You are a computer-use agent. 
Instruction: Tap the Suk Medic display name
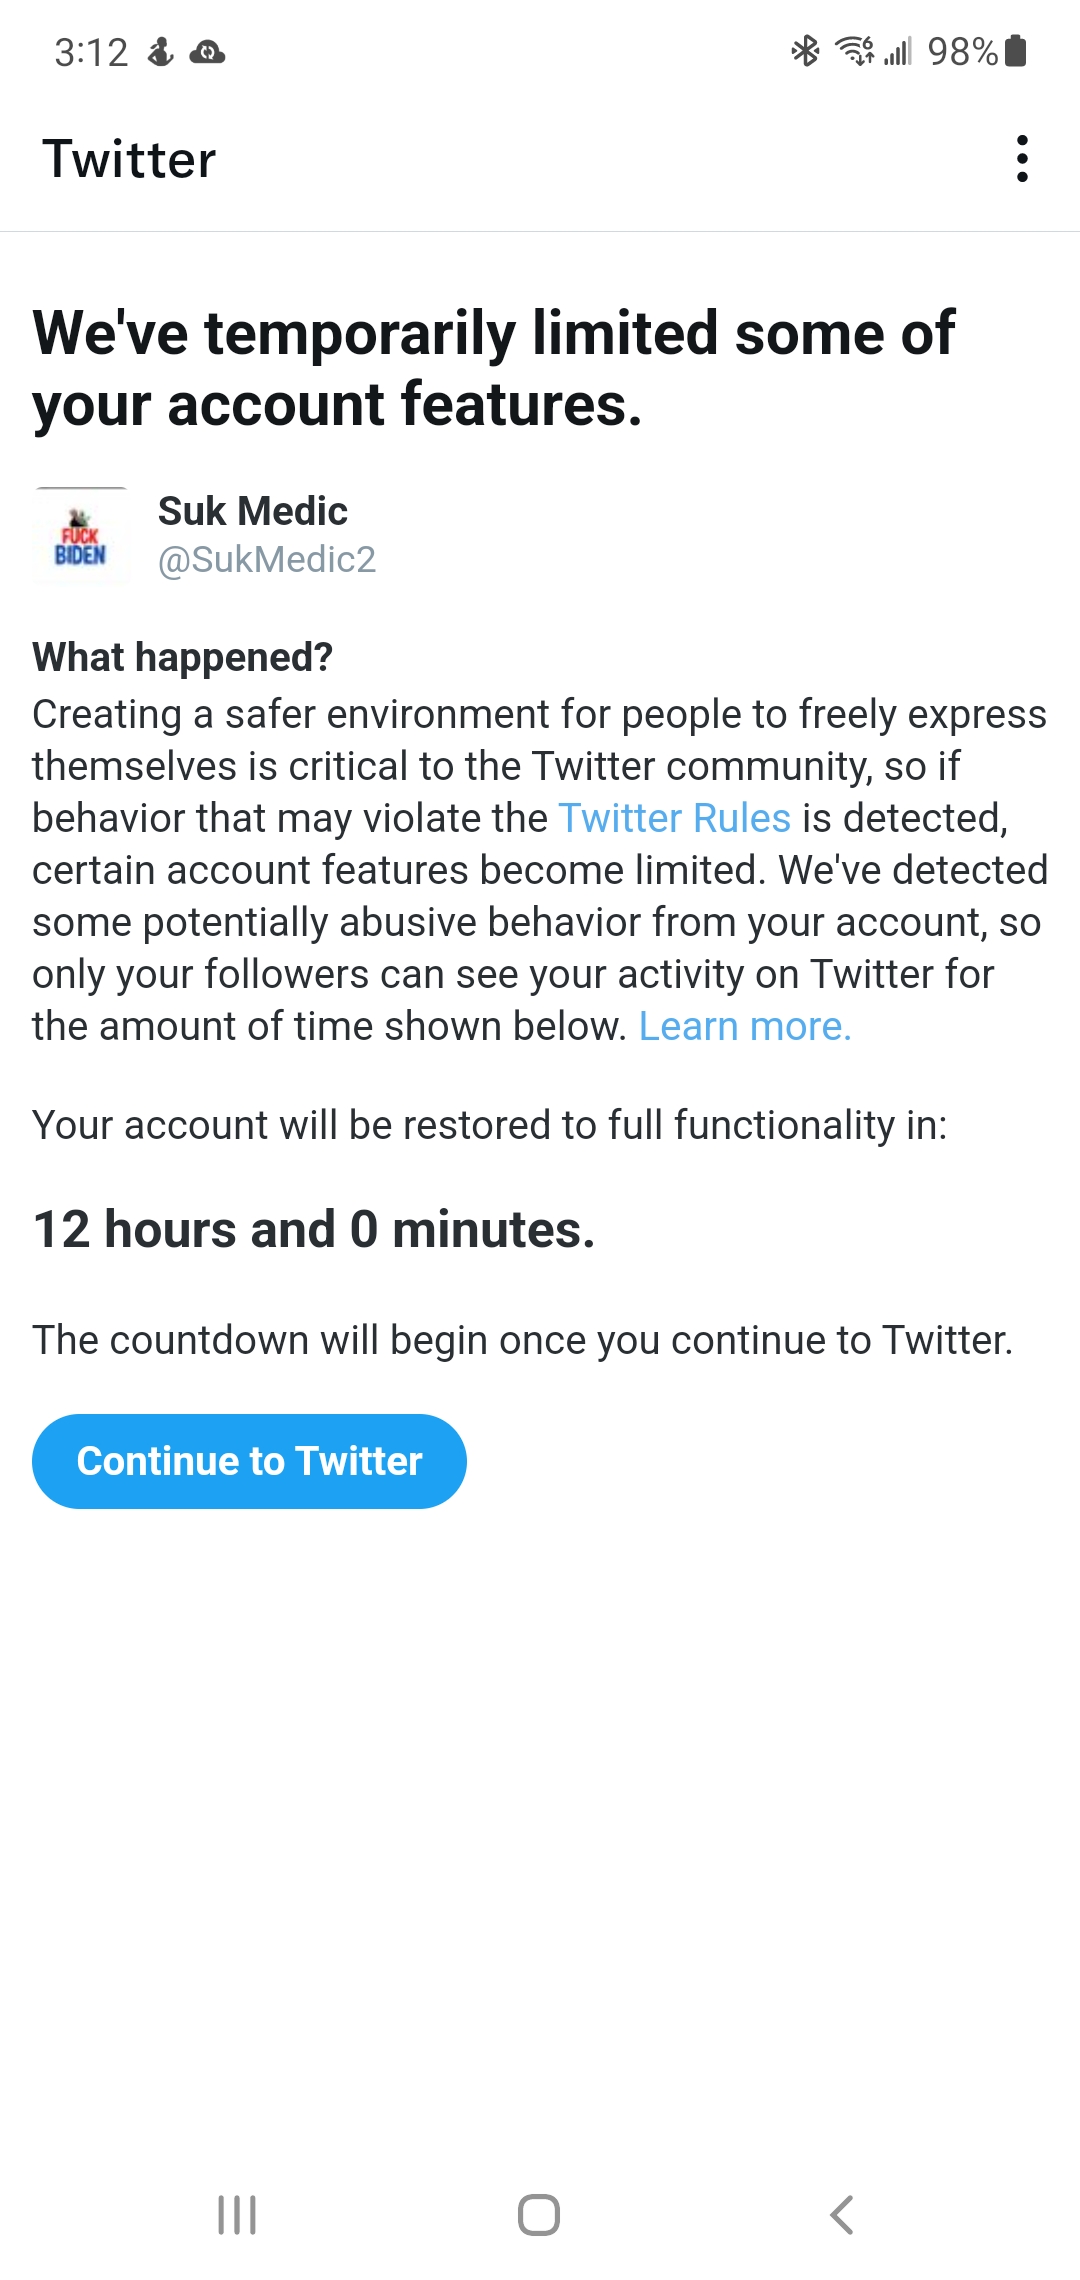pyautogui.click(x=253, y=511)
